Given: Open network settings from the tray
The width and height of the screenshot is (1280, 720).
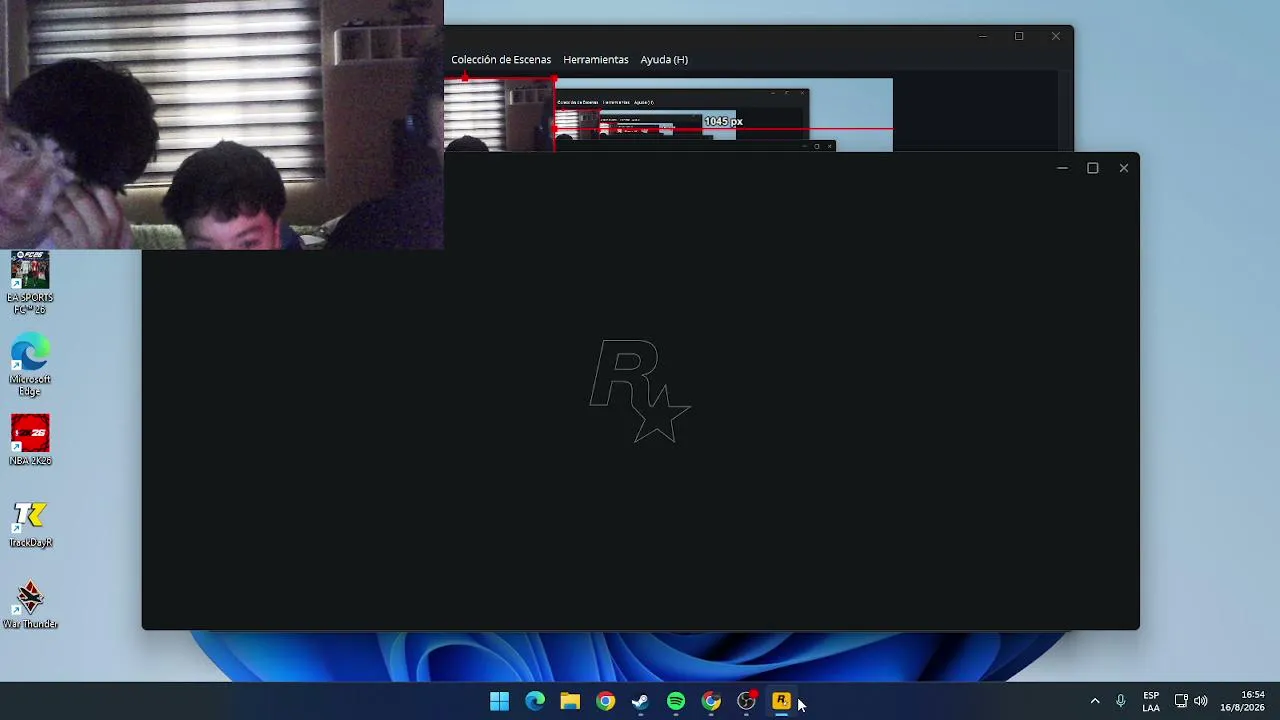Looking at the screenshot, I should click(1181, 701).
